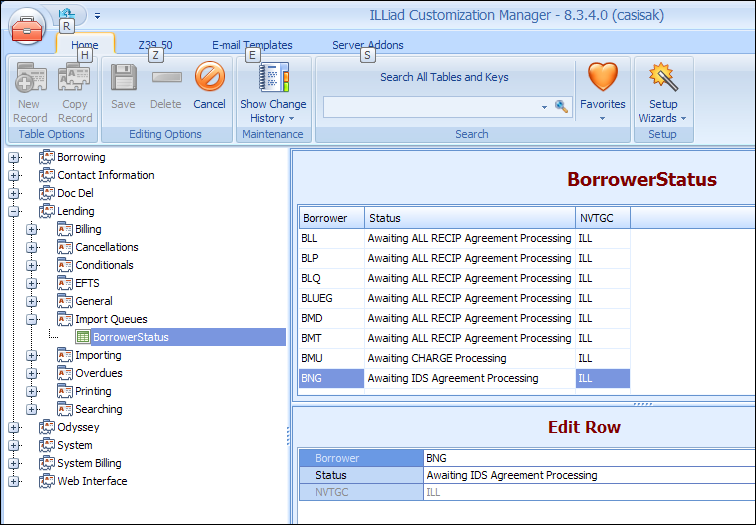Click the Billing category icon
The image size is (756, 525).
pyautogui.click(x=65, y=229)
